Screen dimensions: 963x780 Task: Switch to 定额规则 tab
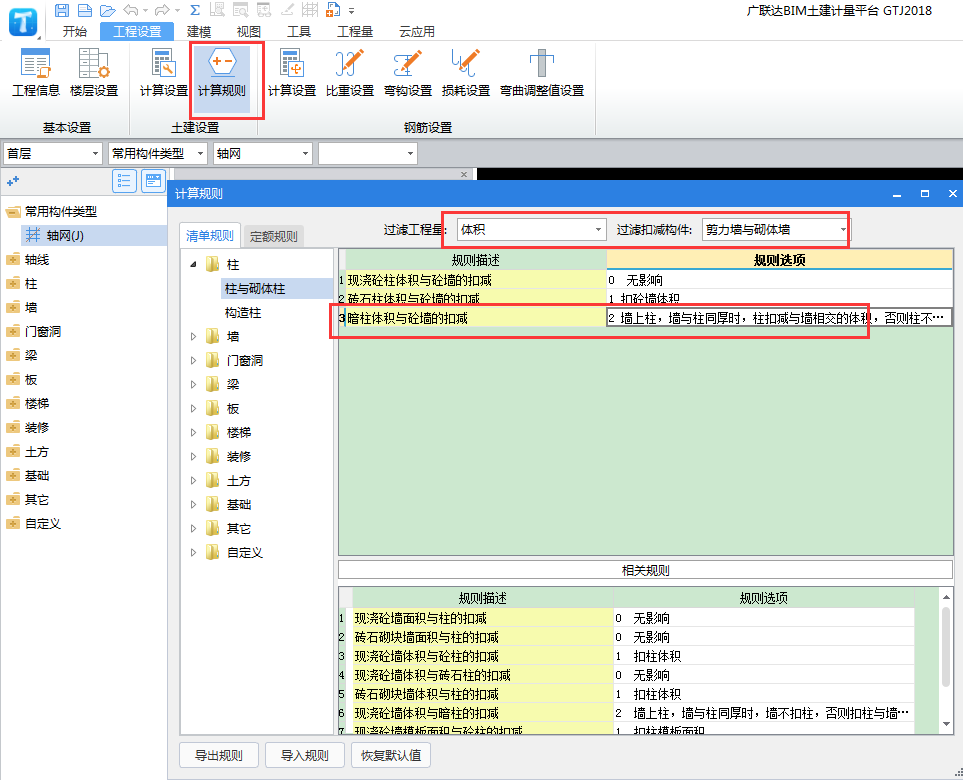pyautogui.click(x=273, y=236)
